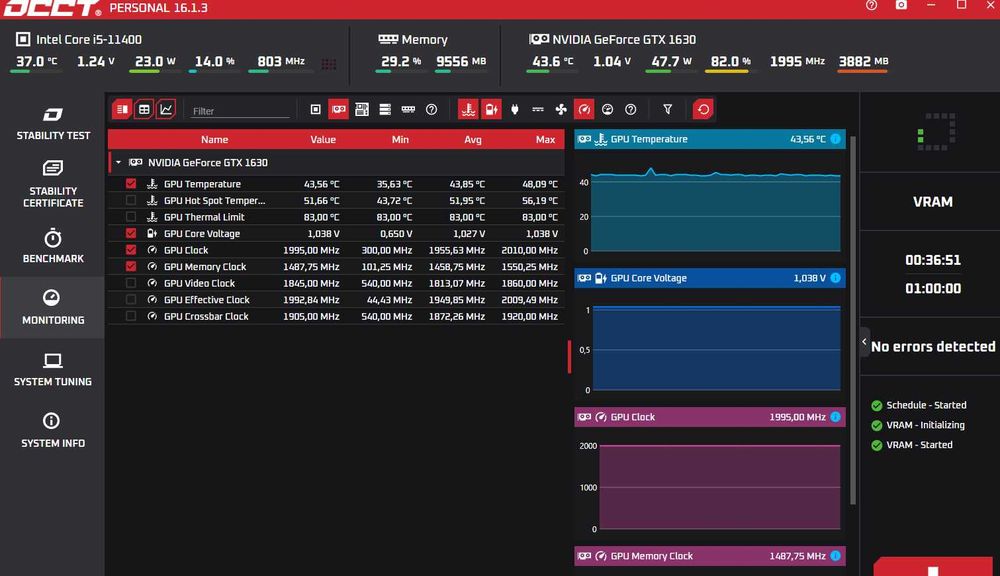The height and width of the screenshot is (576, 1000).
Task: Click the GPU Thermal Limit 83,00 °C value
Action: [321, 217]
